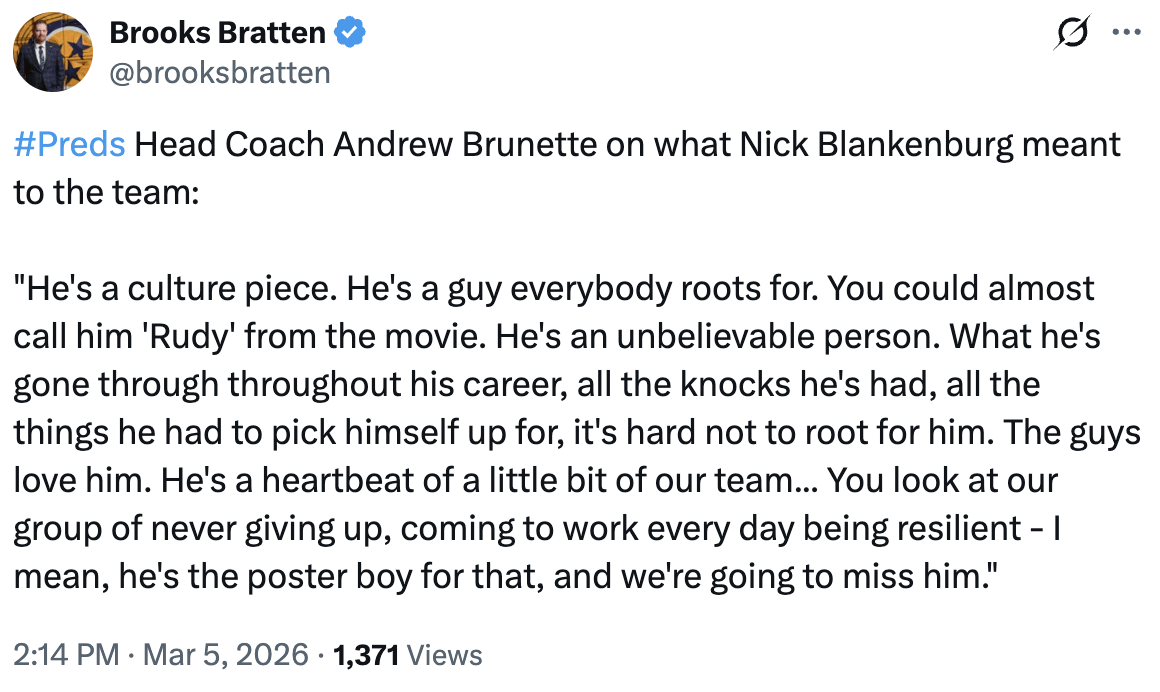Open the @brooksbratten handle link
Image resolution: width=1160 pixels, height=692 pixels.
pyautogui.click(x=219, y=73)
